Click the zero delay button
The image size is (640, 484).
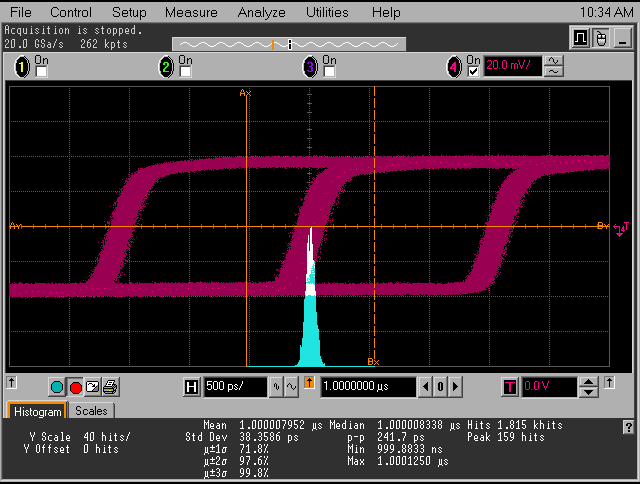point(440,386)
